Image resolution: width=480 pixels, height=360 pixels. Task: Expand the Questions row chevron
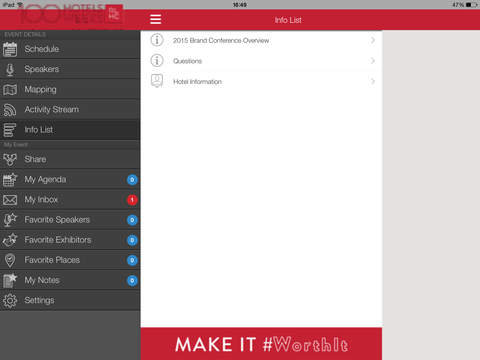(x=373, y=61)
